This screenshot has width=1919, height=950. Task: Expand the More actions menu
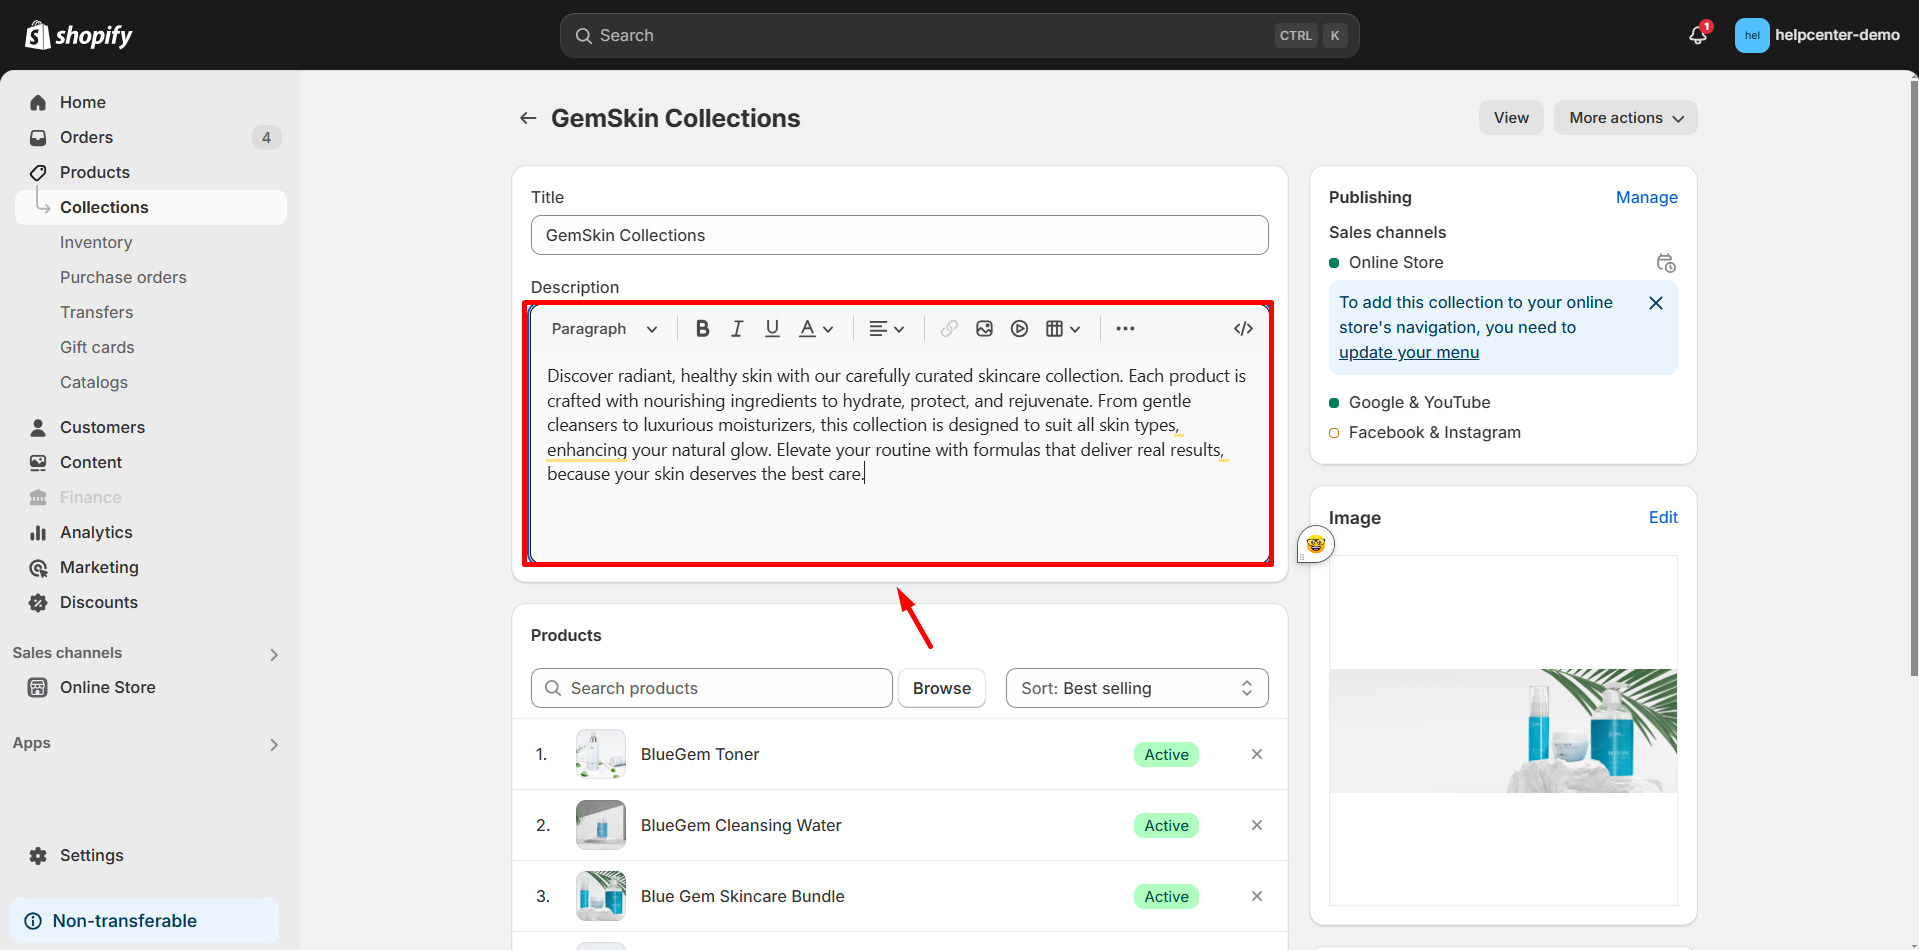1625,118
